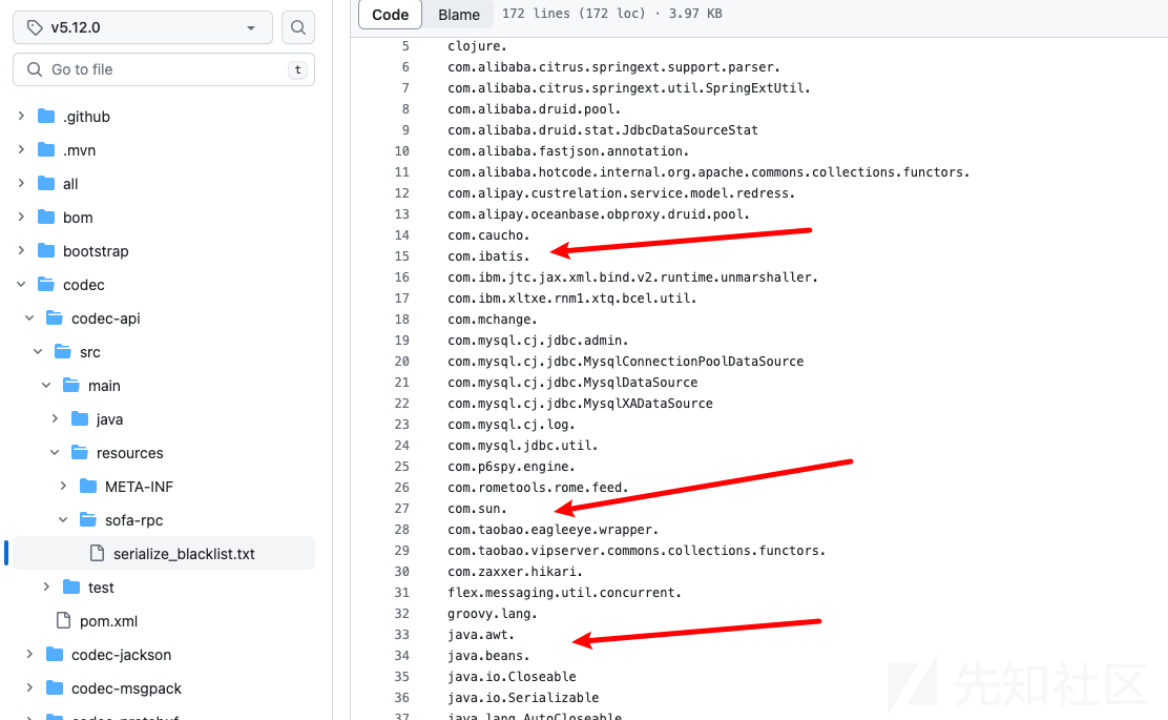Image resolution: width=1168 pixels, height=720 pixels.
Task: Click the codec-api folder icon
Action: [54, 318]
